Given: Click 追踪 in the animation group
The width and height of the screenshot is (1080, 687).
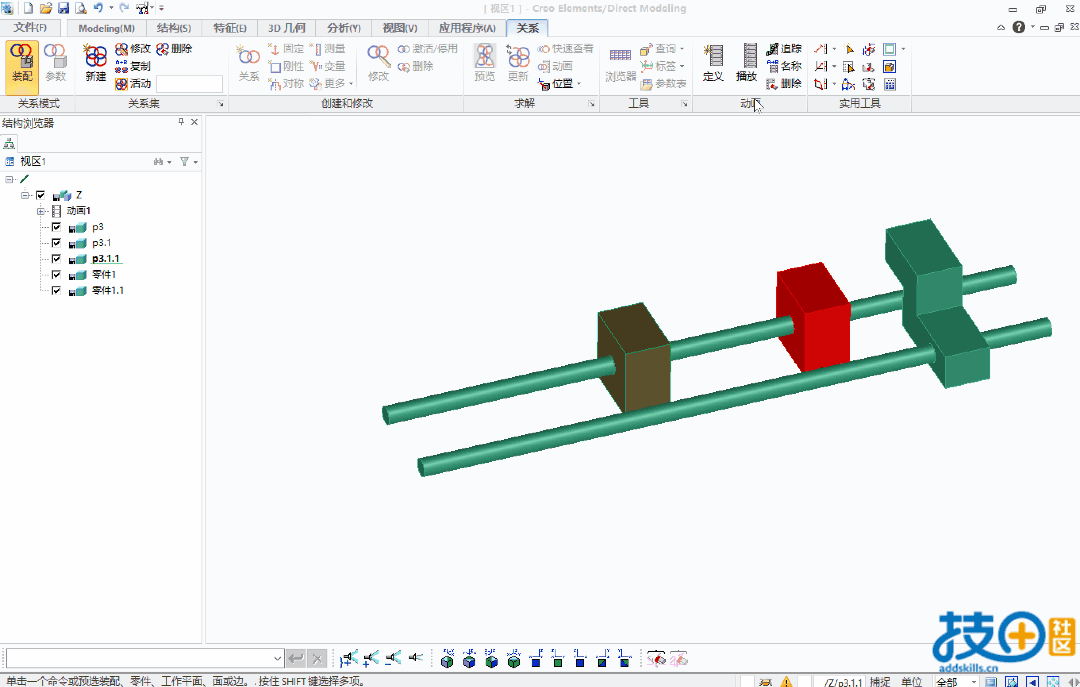Looking at the screenshot, I should pos(784,48).
